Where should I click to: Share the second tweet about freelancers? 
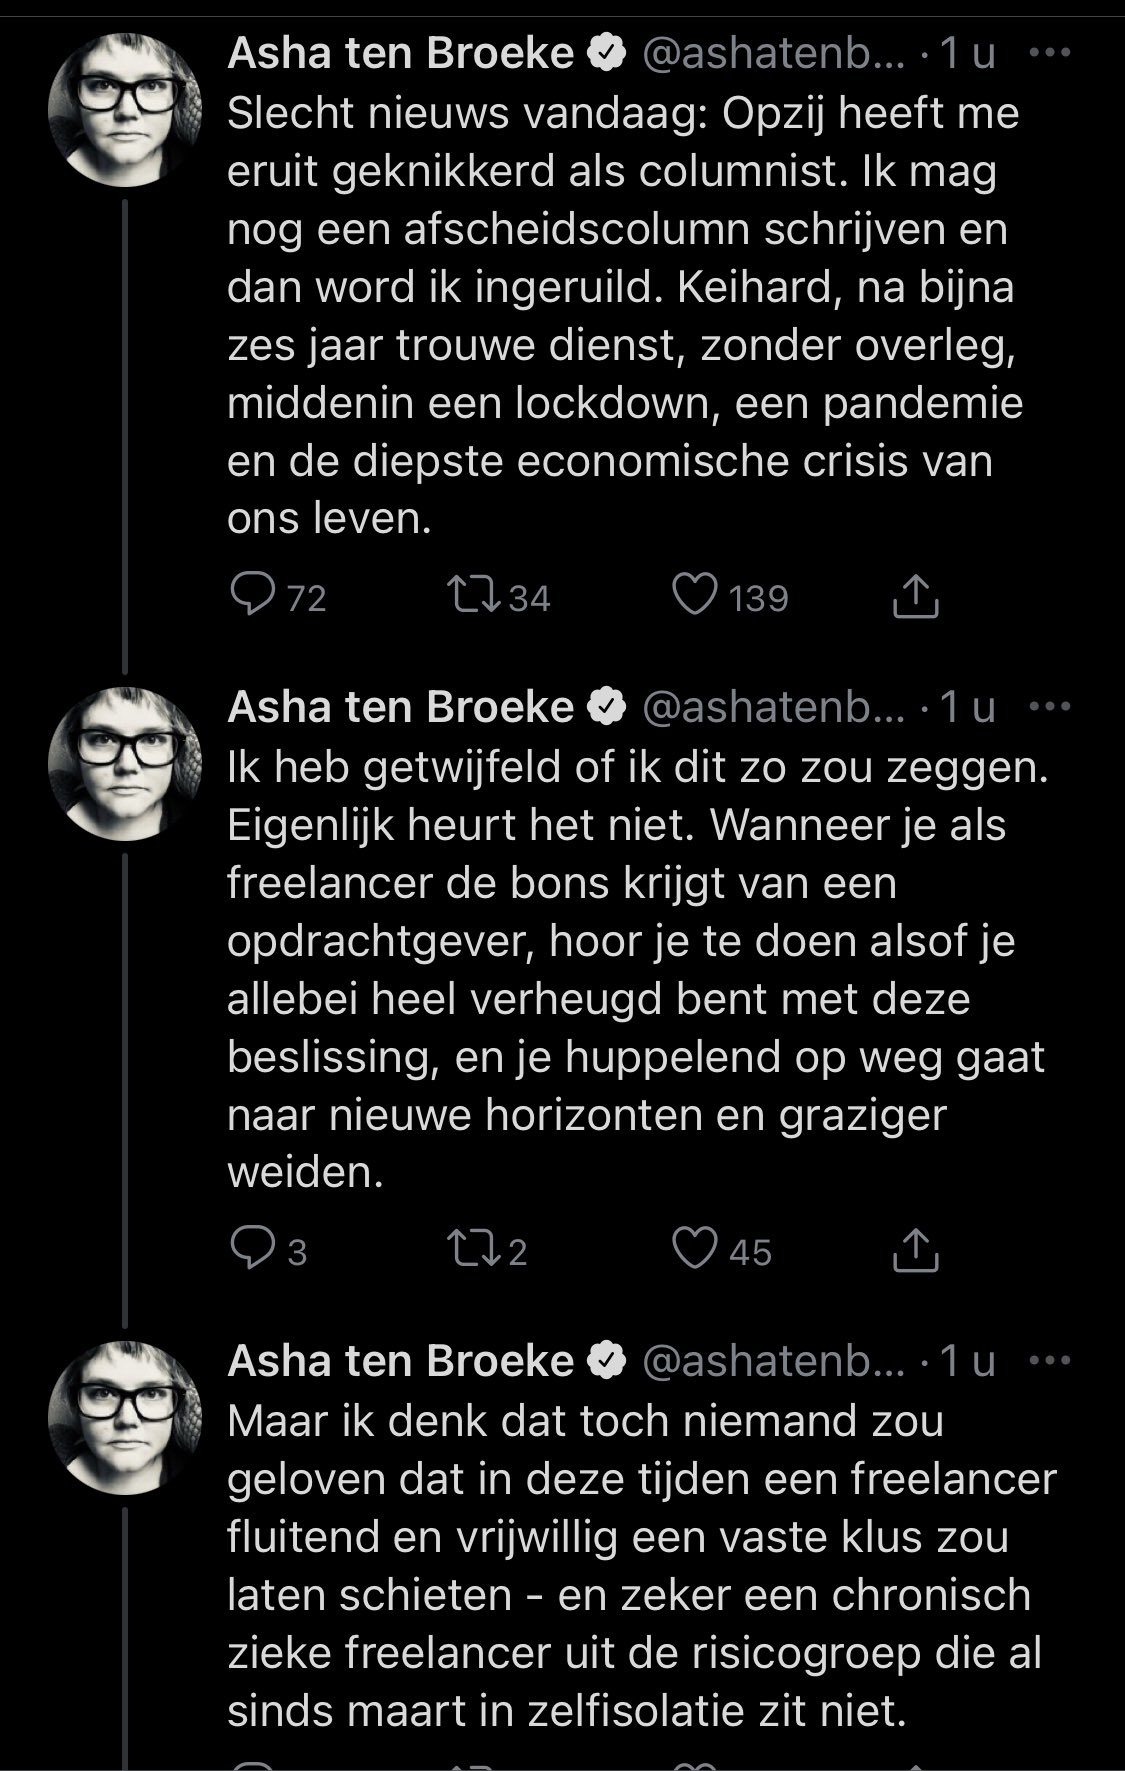click(x=914, y=1252)
